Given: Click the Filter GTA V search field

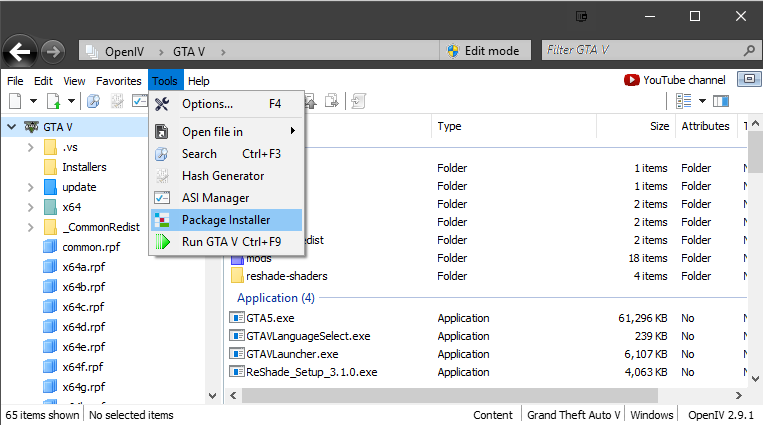Looking at the screenshot, I should click(644, 50).
